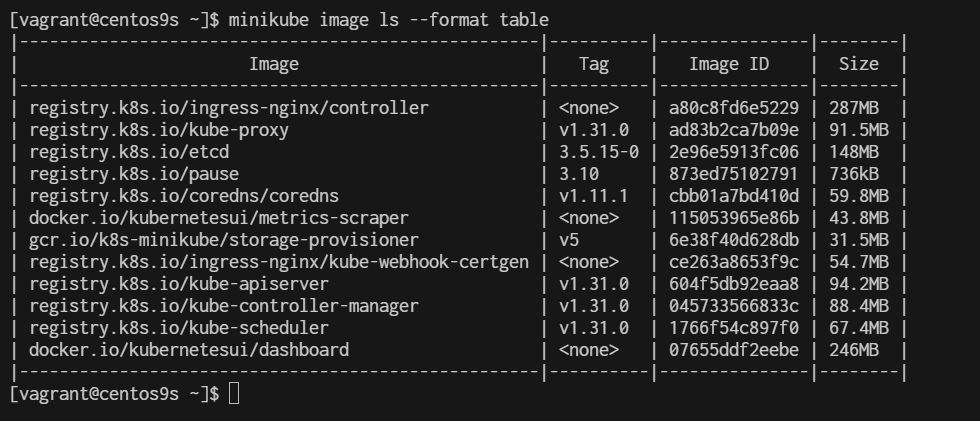This screenshot has height=421, width=980.
Task: Click the 246MB size value
Action: coord(854,350)
